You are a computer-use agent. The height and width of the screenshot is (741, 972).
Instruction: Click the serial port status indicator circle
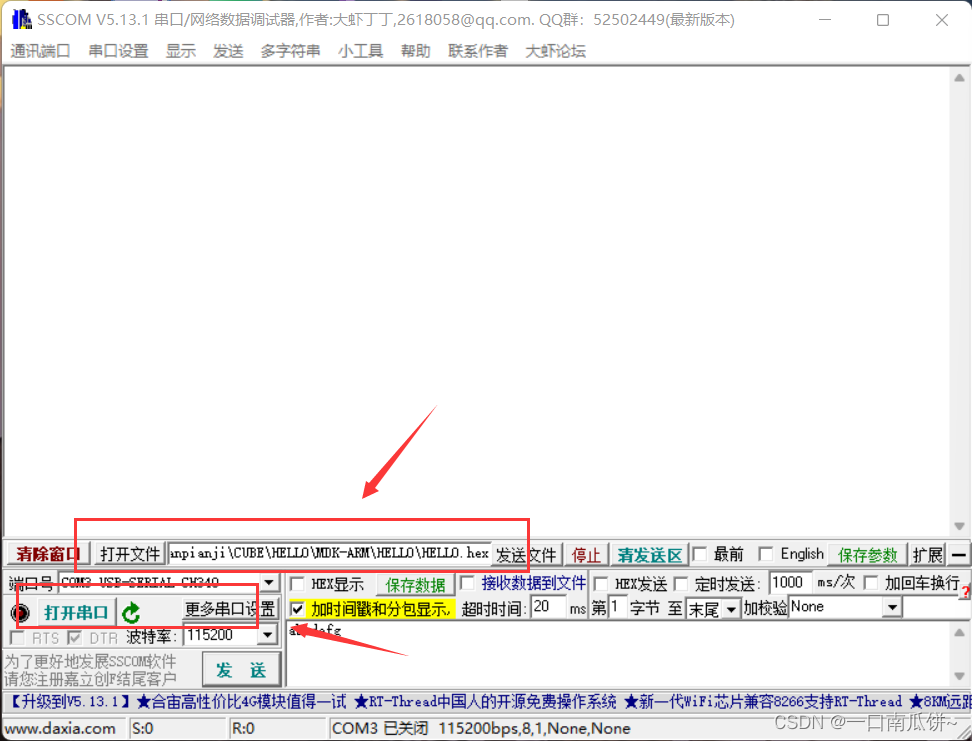(x=21, y=613)
